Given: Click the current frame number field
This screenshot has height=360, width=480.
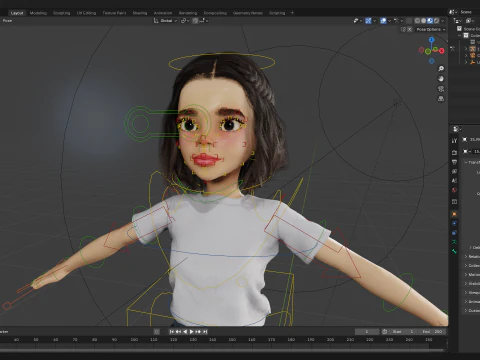Looking at the screenshot, I should 367,332.
